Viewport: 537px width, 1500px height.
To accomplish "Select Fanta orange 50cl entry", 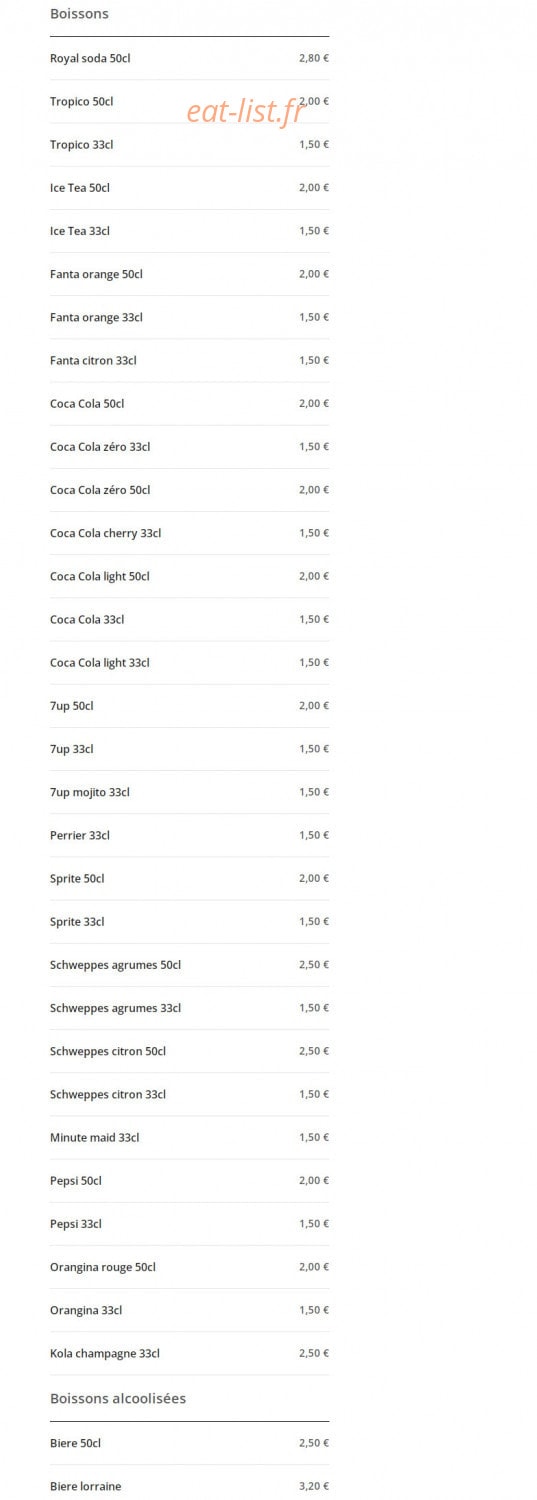I will [189, 274].
